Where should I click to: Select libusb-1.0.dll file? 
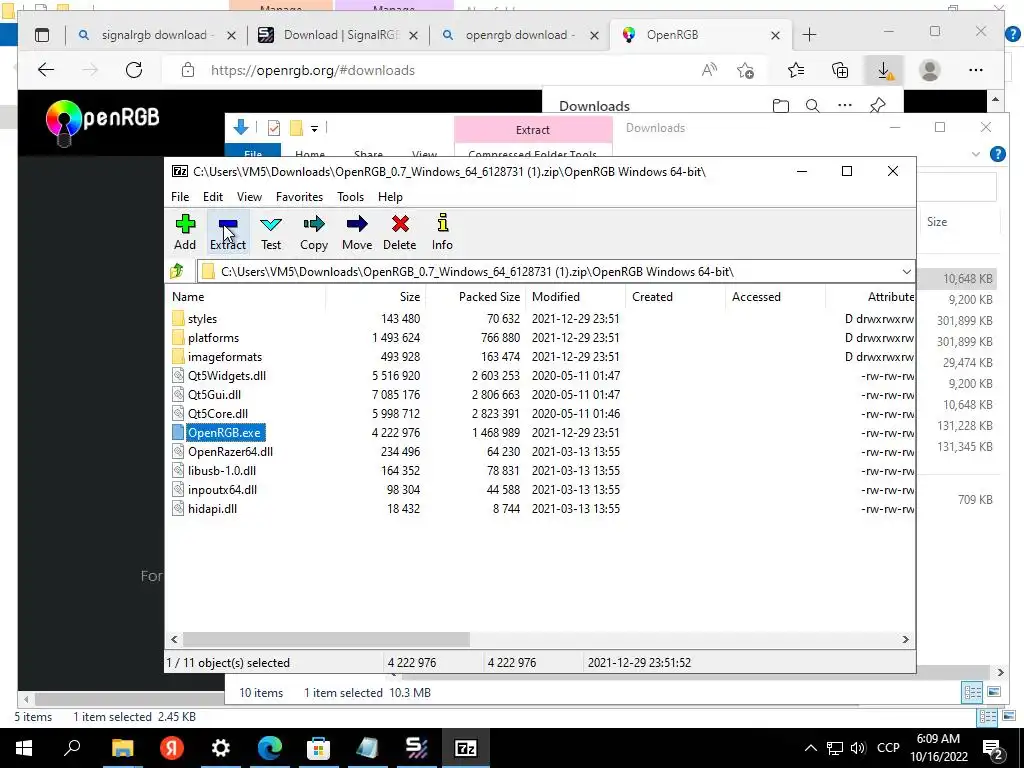[x=221, y=470]
